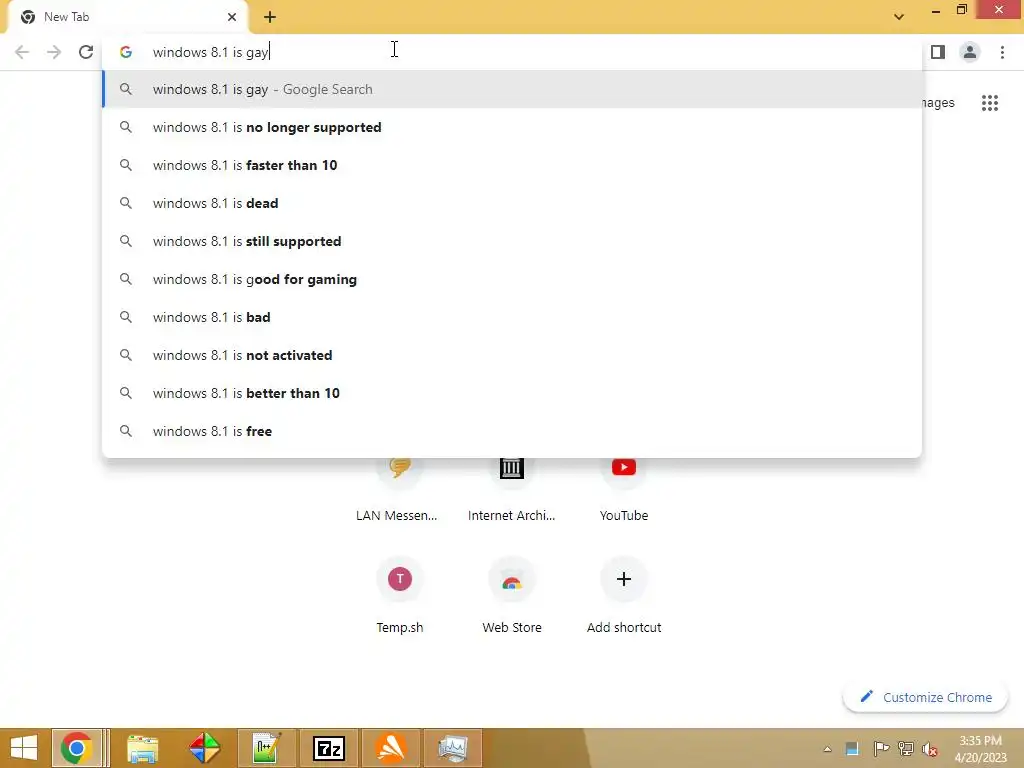Click the browser back arrow
Screen dimensions: 1024x768
coord(22,52)
